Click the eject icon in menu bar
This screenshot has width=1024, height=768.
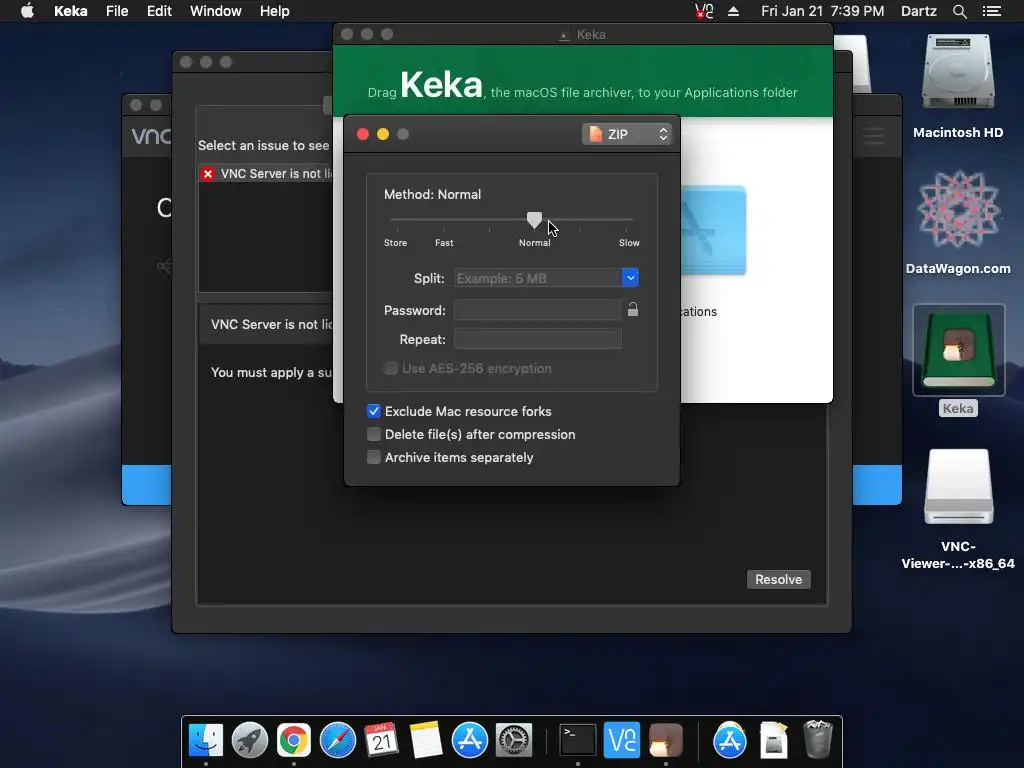click(x=733, y=11)
